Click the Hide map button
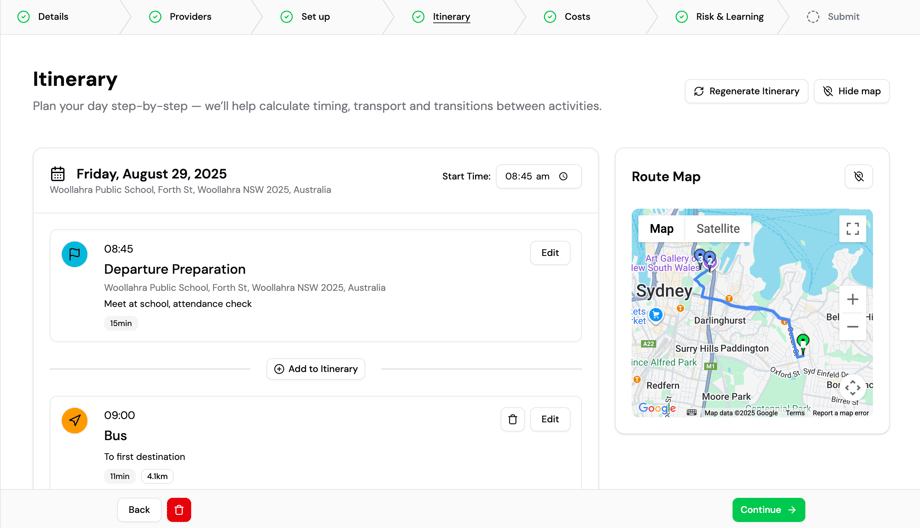Screen dimensions: 920x528 pos(851,91)
